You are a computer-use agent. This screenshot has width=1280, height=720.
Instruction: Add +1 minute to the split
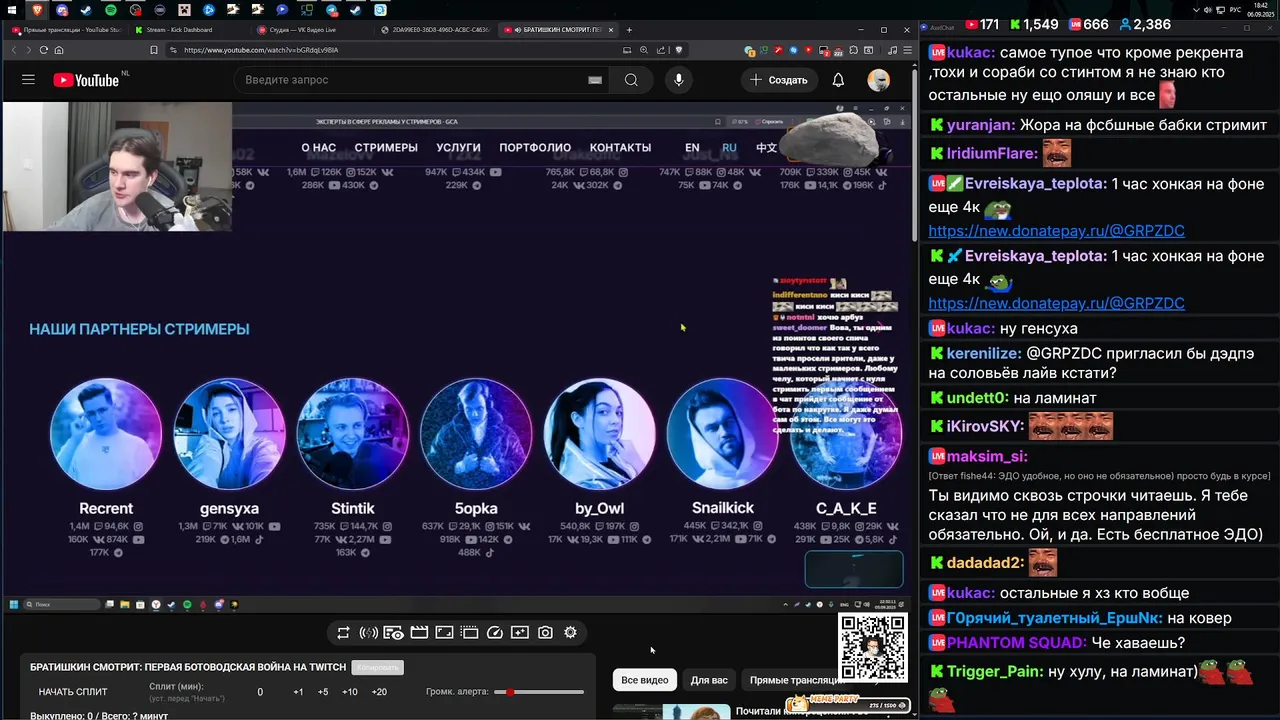(x=298, y=692)
